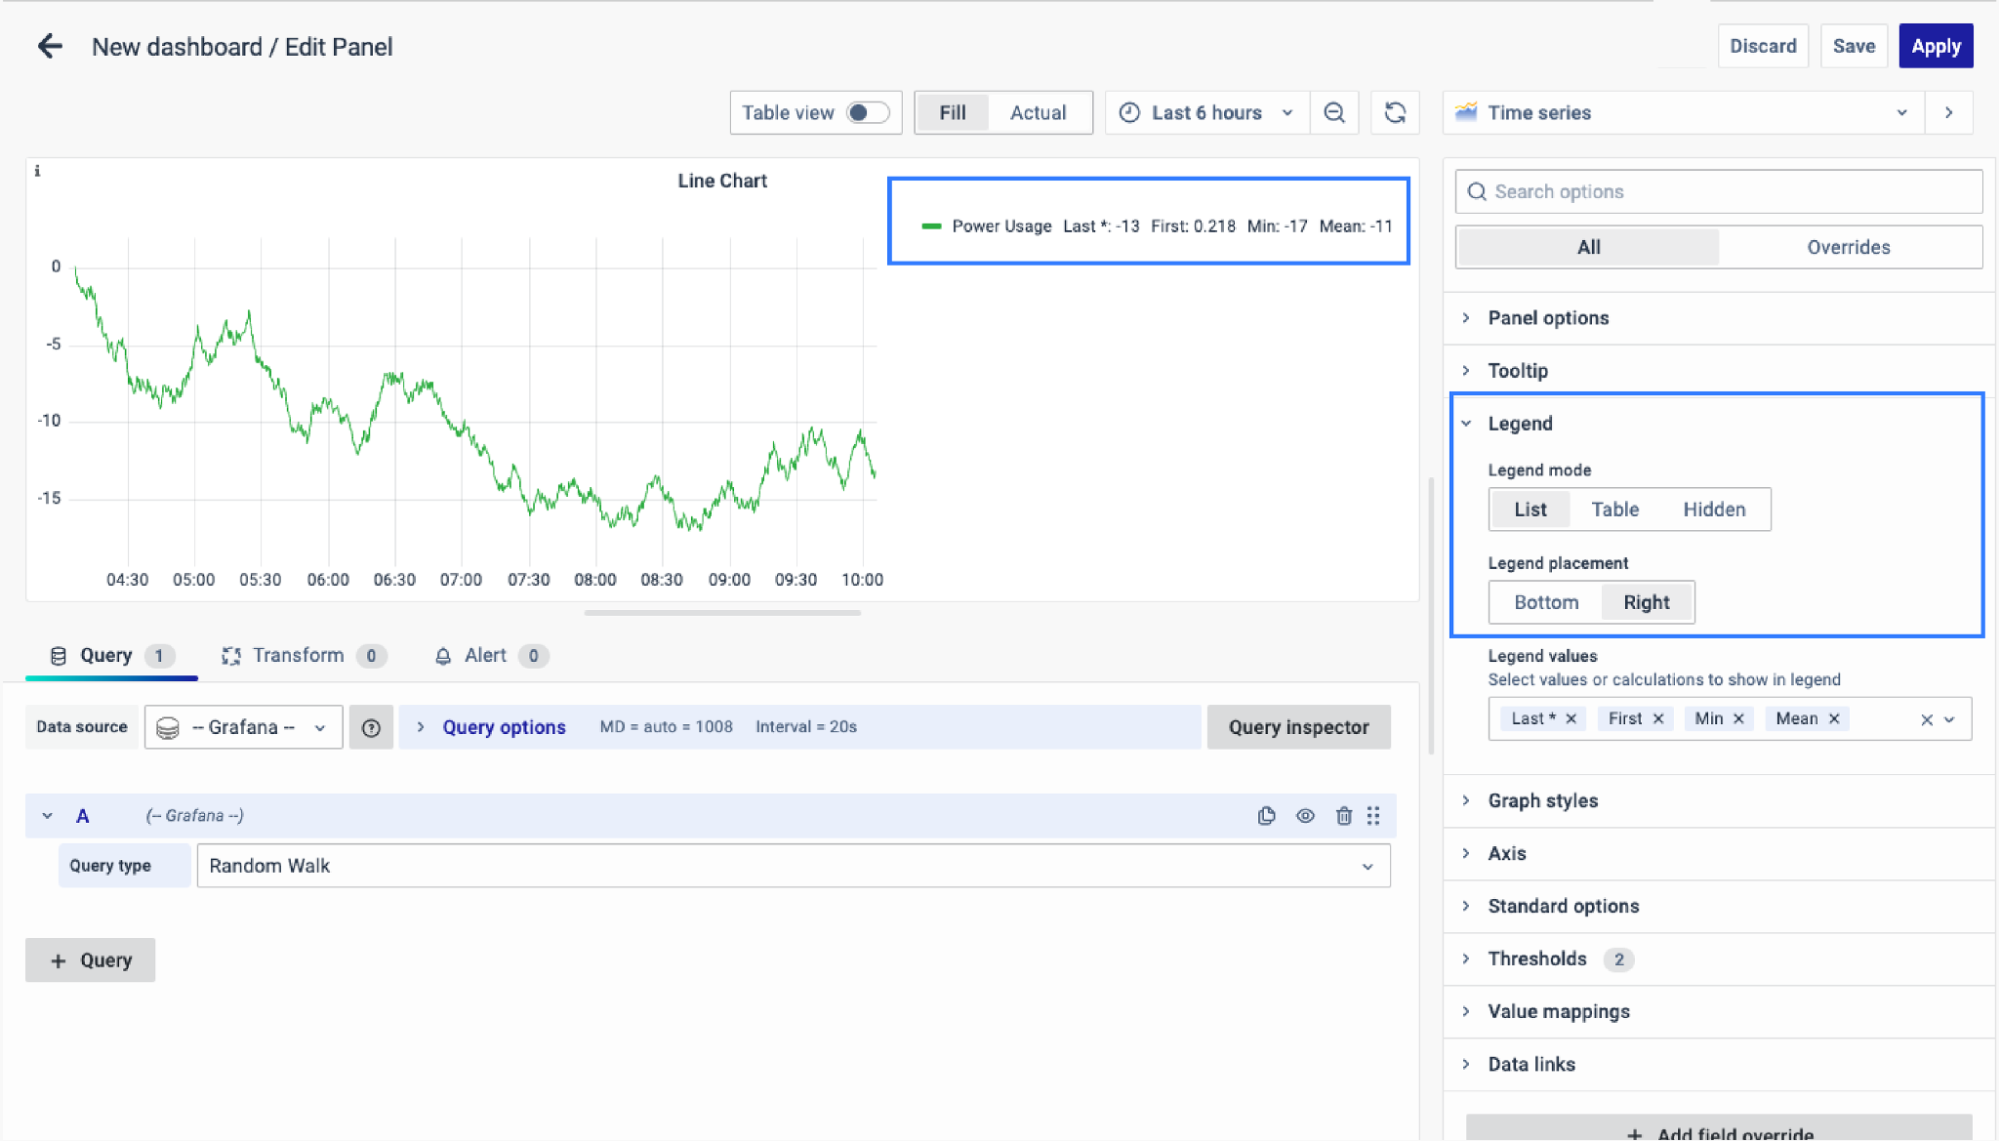Image resolution: width=1999 pixels, height=1142 pixels.
Task: Click the drag handle icon on query A
Action: [x=1374, y=816]
